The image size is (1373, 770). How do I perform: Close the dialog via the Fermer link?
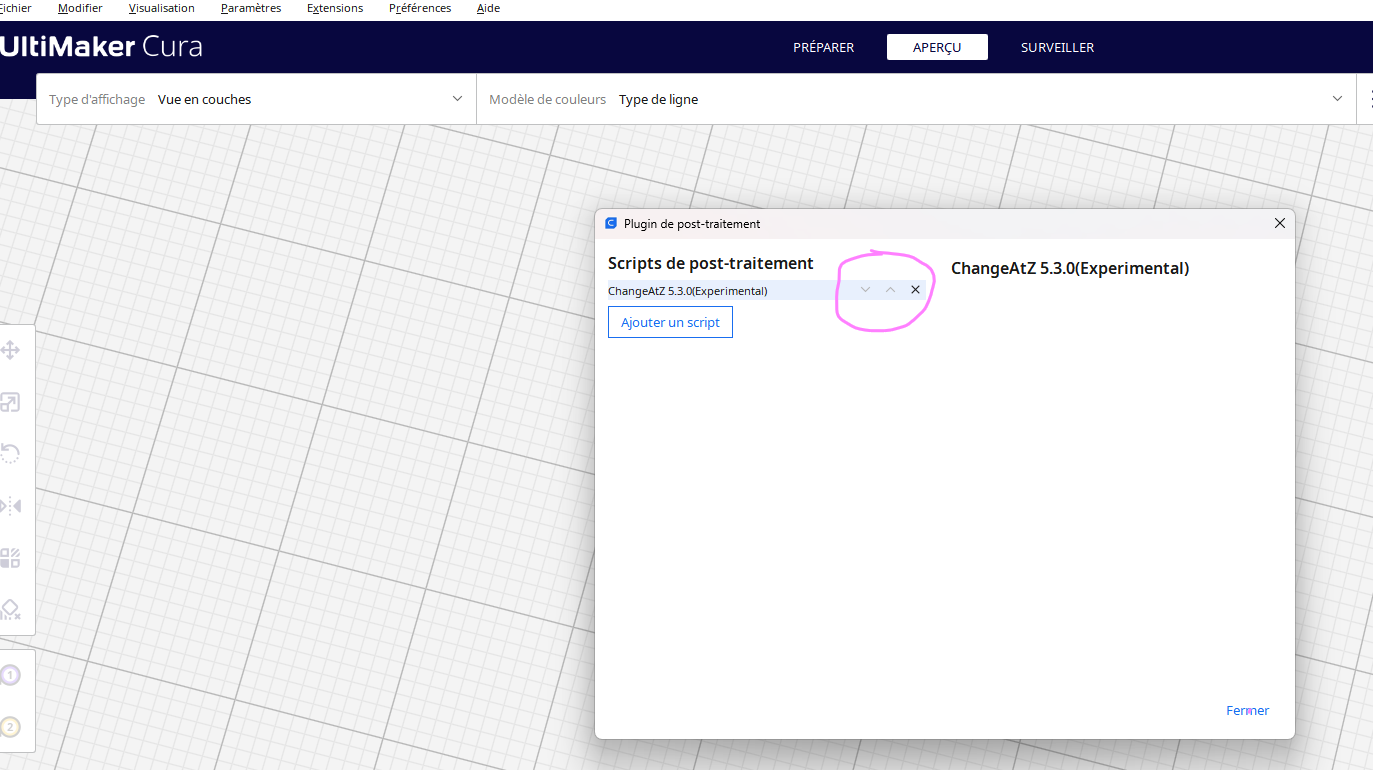click(x=1246, y=710)
